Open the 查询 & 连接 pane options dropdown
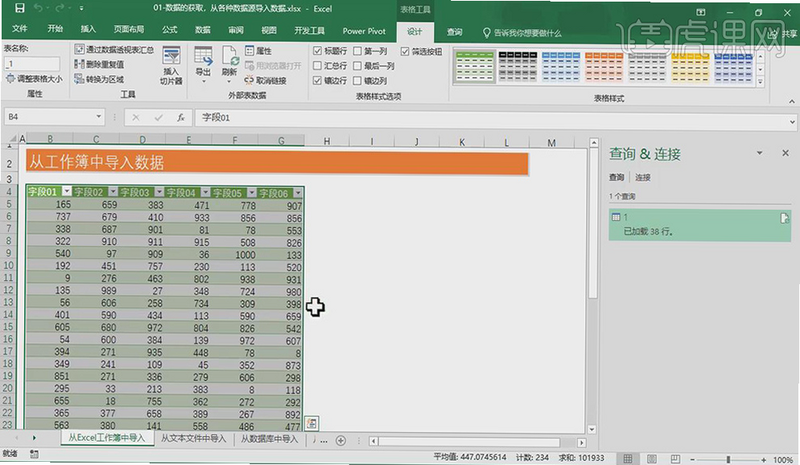Viewport: 800px width, 465px height. [x=759, y=153]
